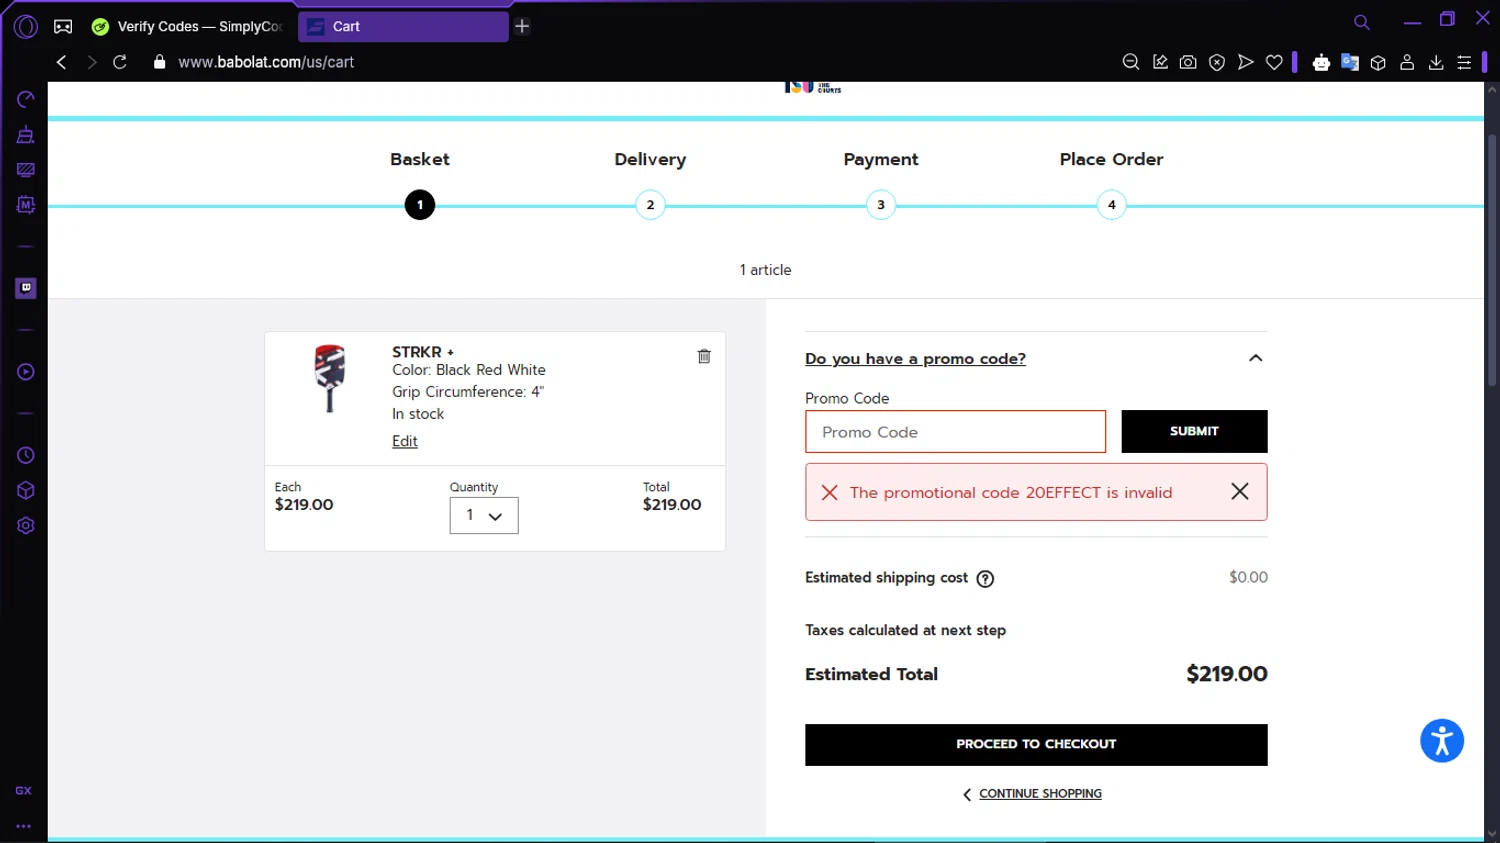The image size is (1500, 843).
Task: Open Google Translate extension icon
Action: 1350,62
